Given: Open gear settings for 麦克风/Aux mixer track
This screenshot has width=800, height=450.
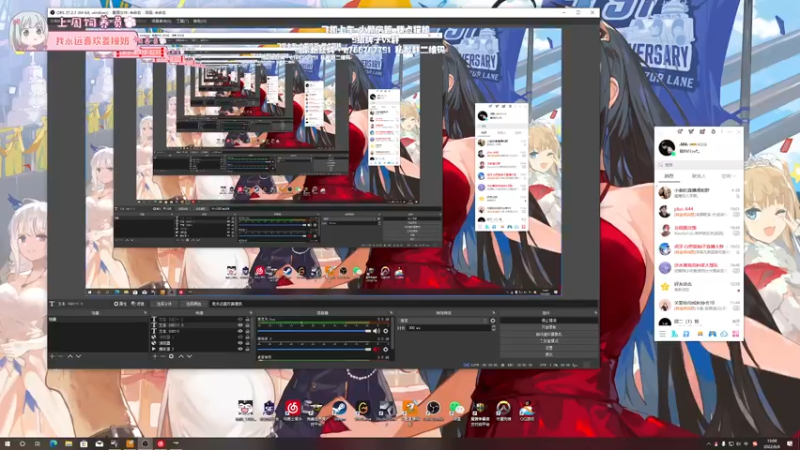Looking at the screenshot, I should (386, 331).
